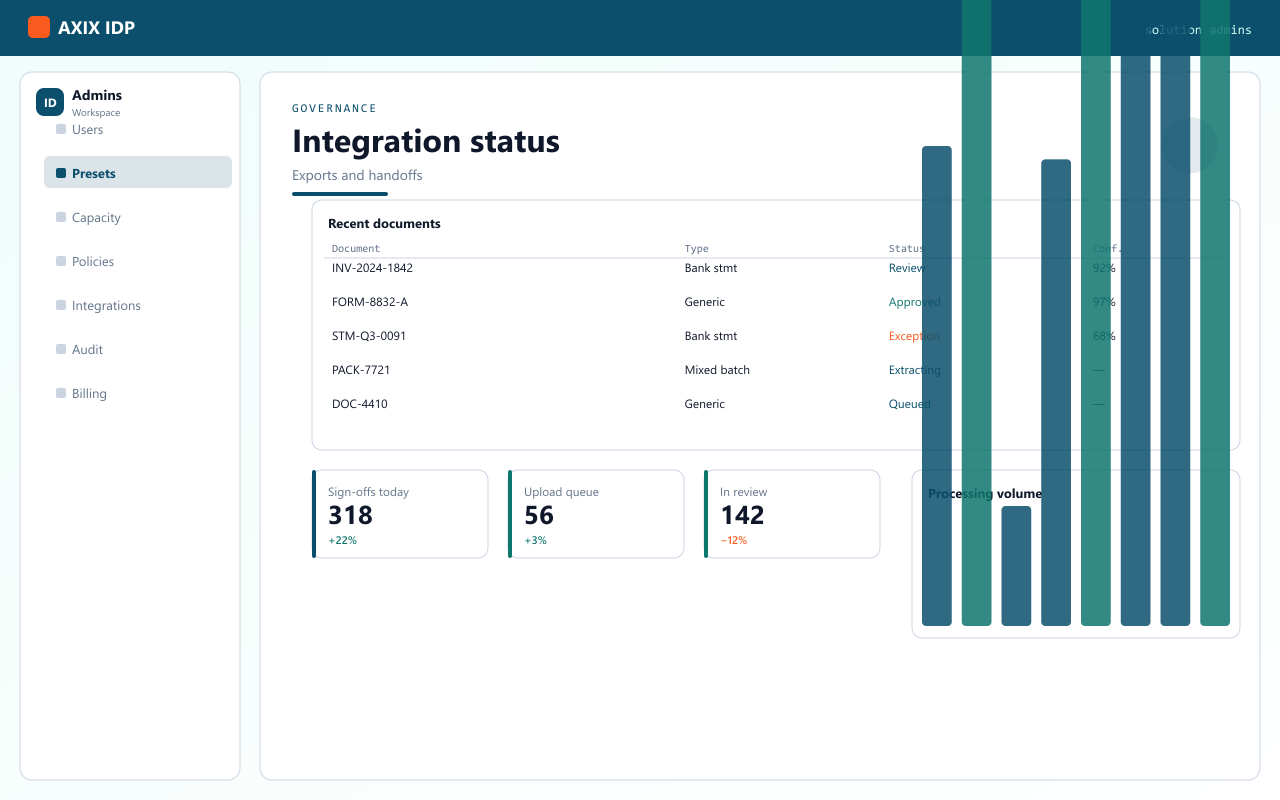Open the Upload queue card

(x=596, y=514)
